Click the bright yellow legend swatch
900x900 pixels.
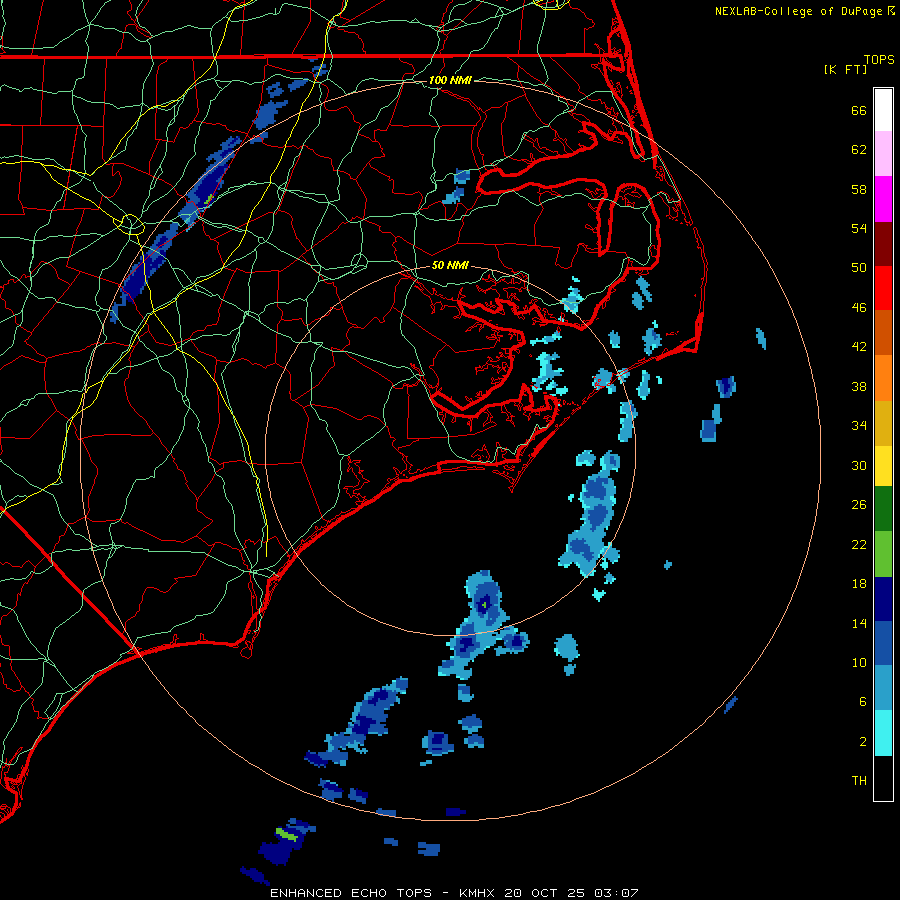point(883,466)
